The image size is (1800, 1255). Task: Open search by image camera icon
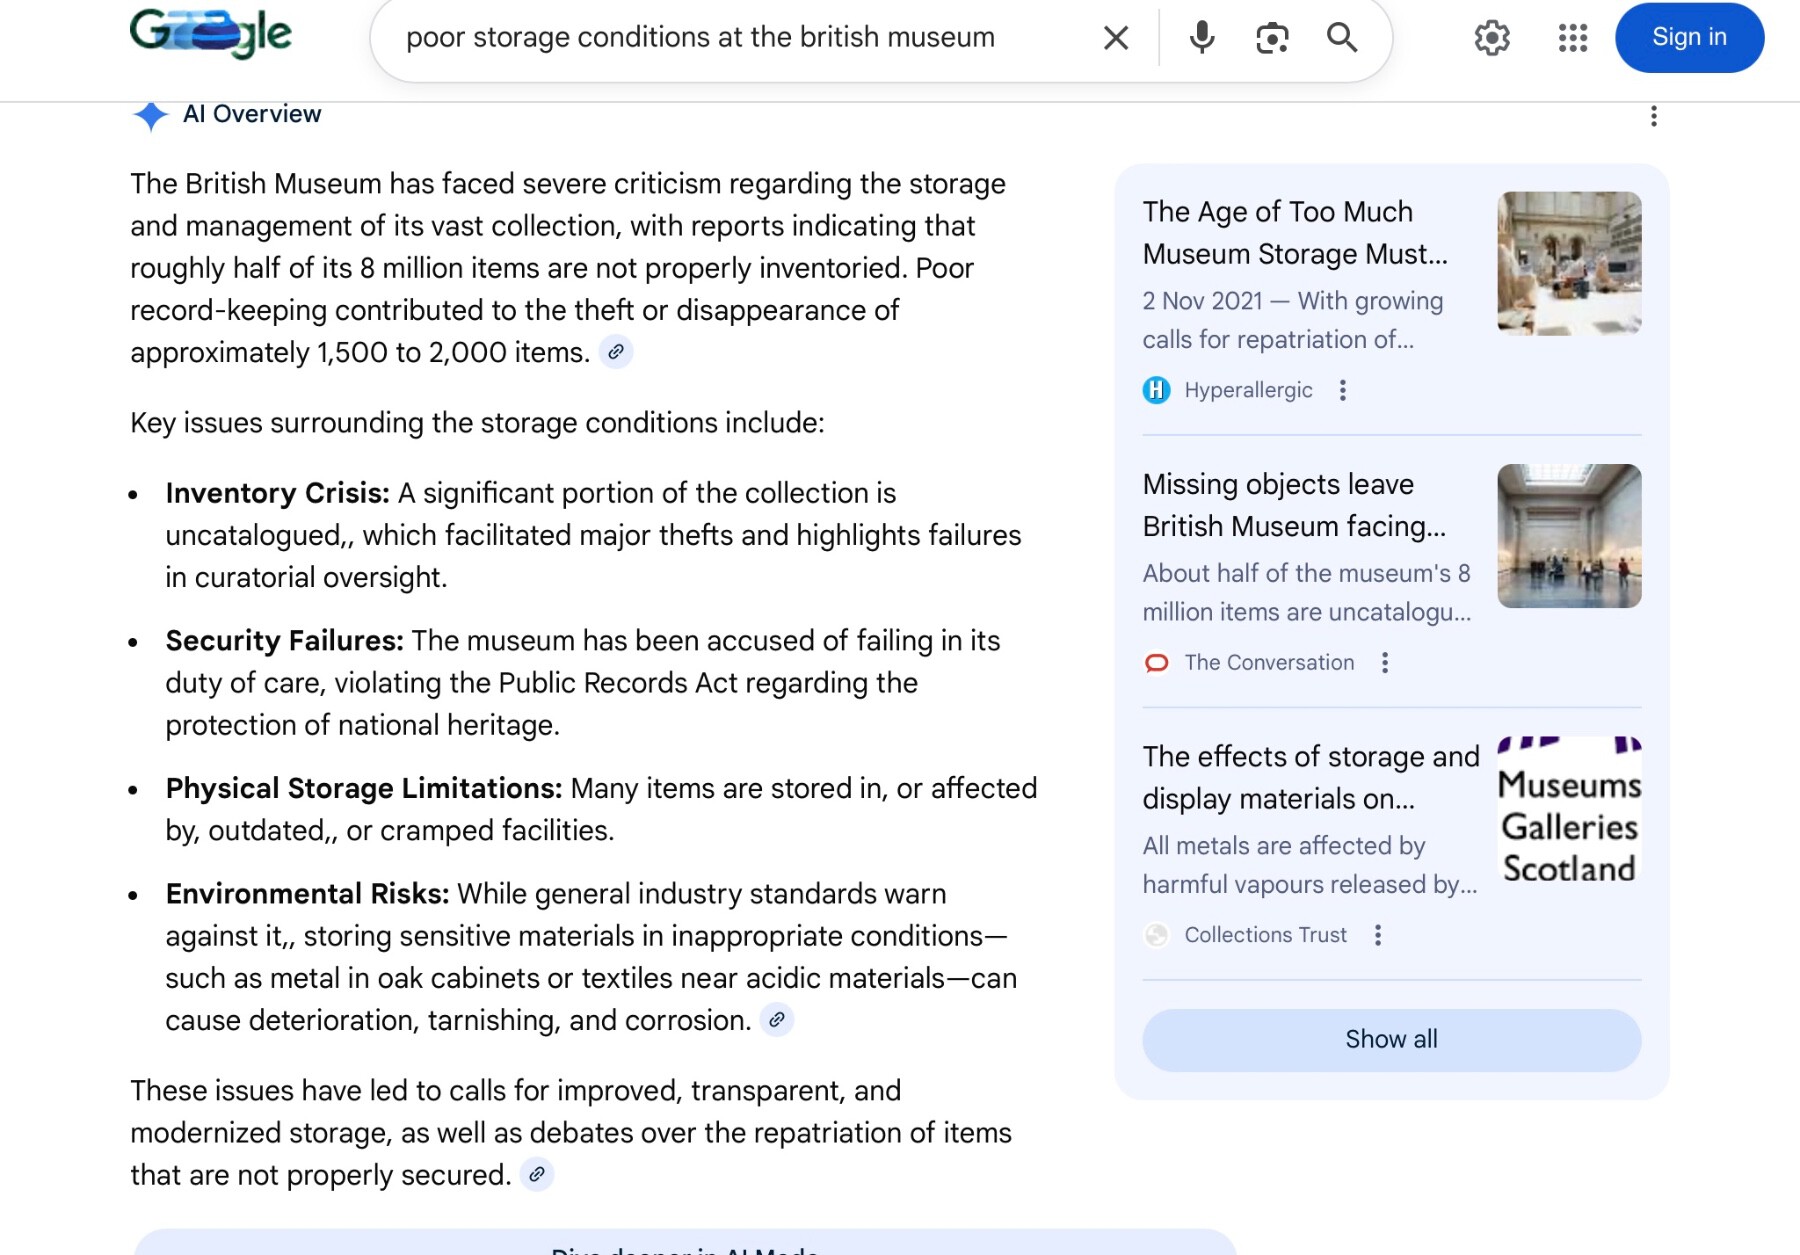click(1271, 38)
